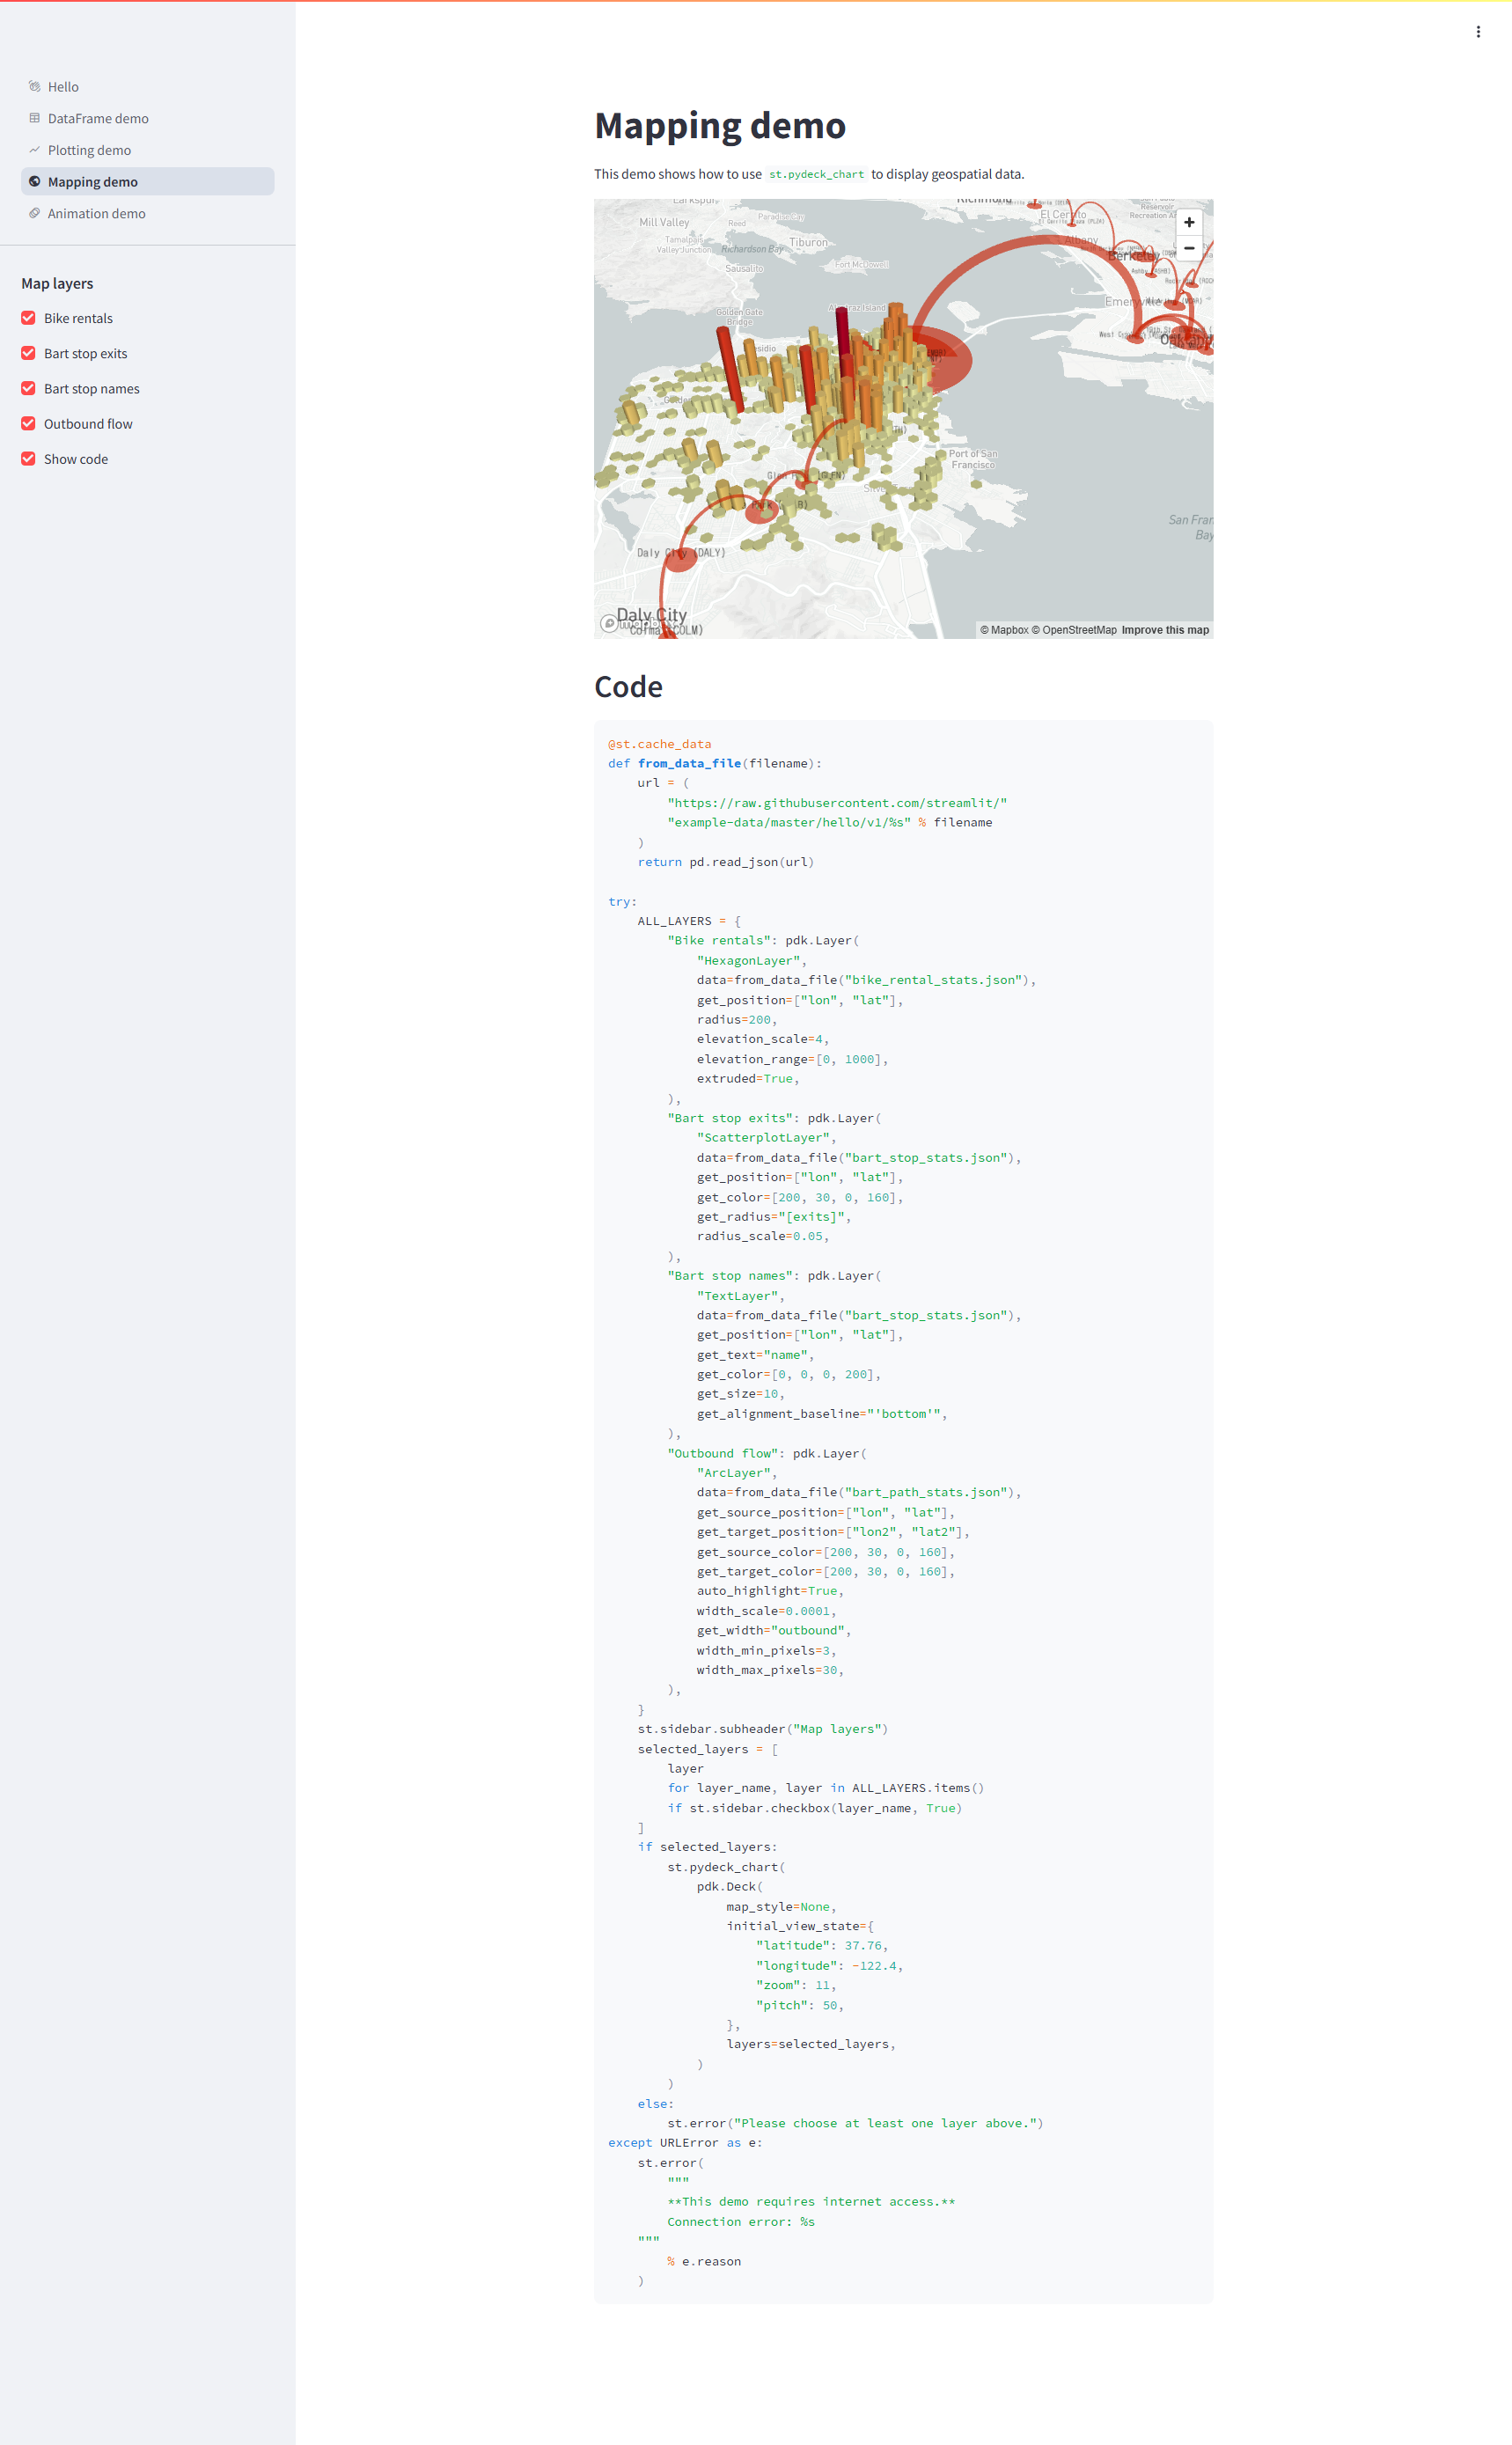This screenshot has width=1512, height=2445.
Task: Click the layers=selected_layers code line
Action: pos(811,2044)
